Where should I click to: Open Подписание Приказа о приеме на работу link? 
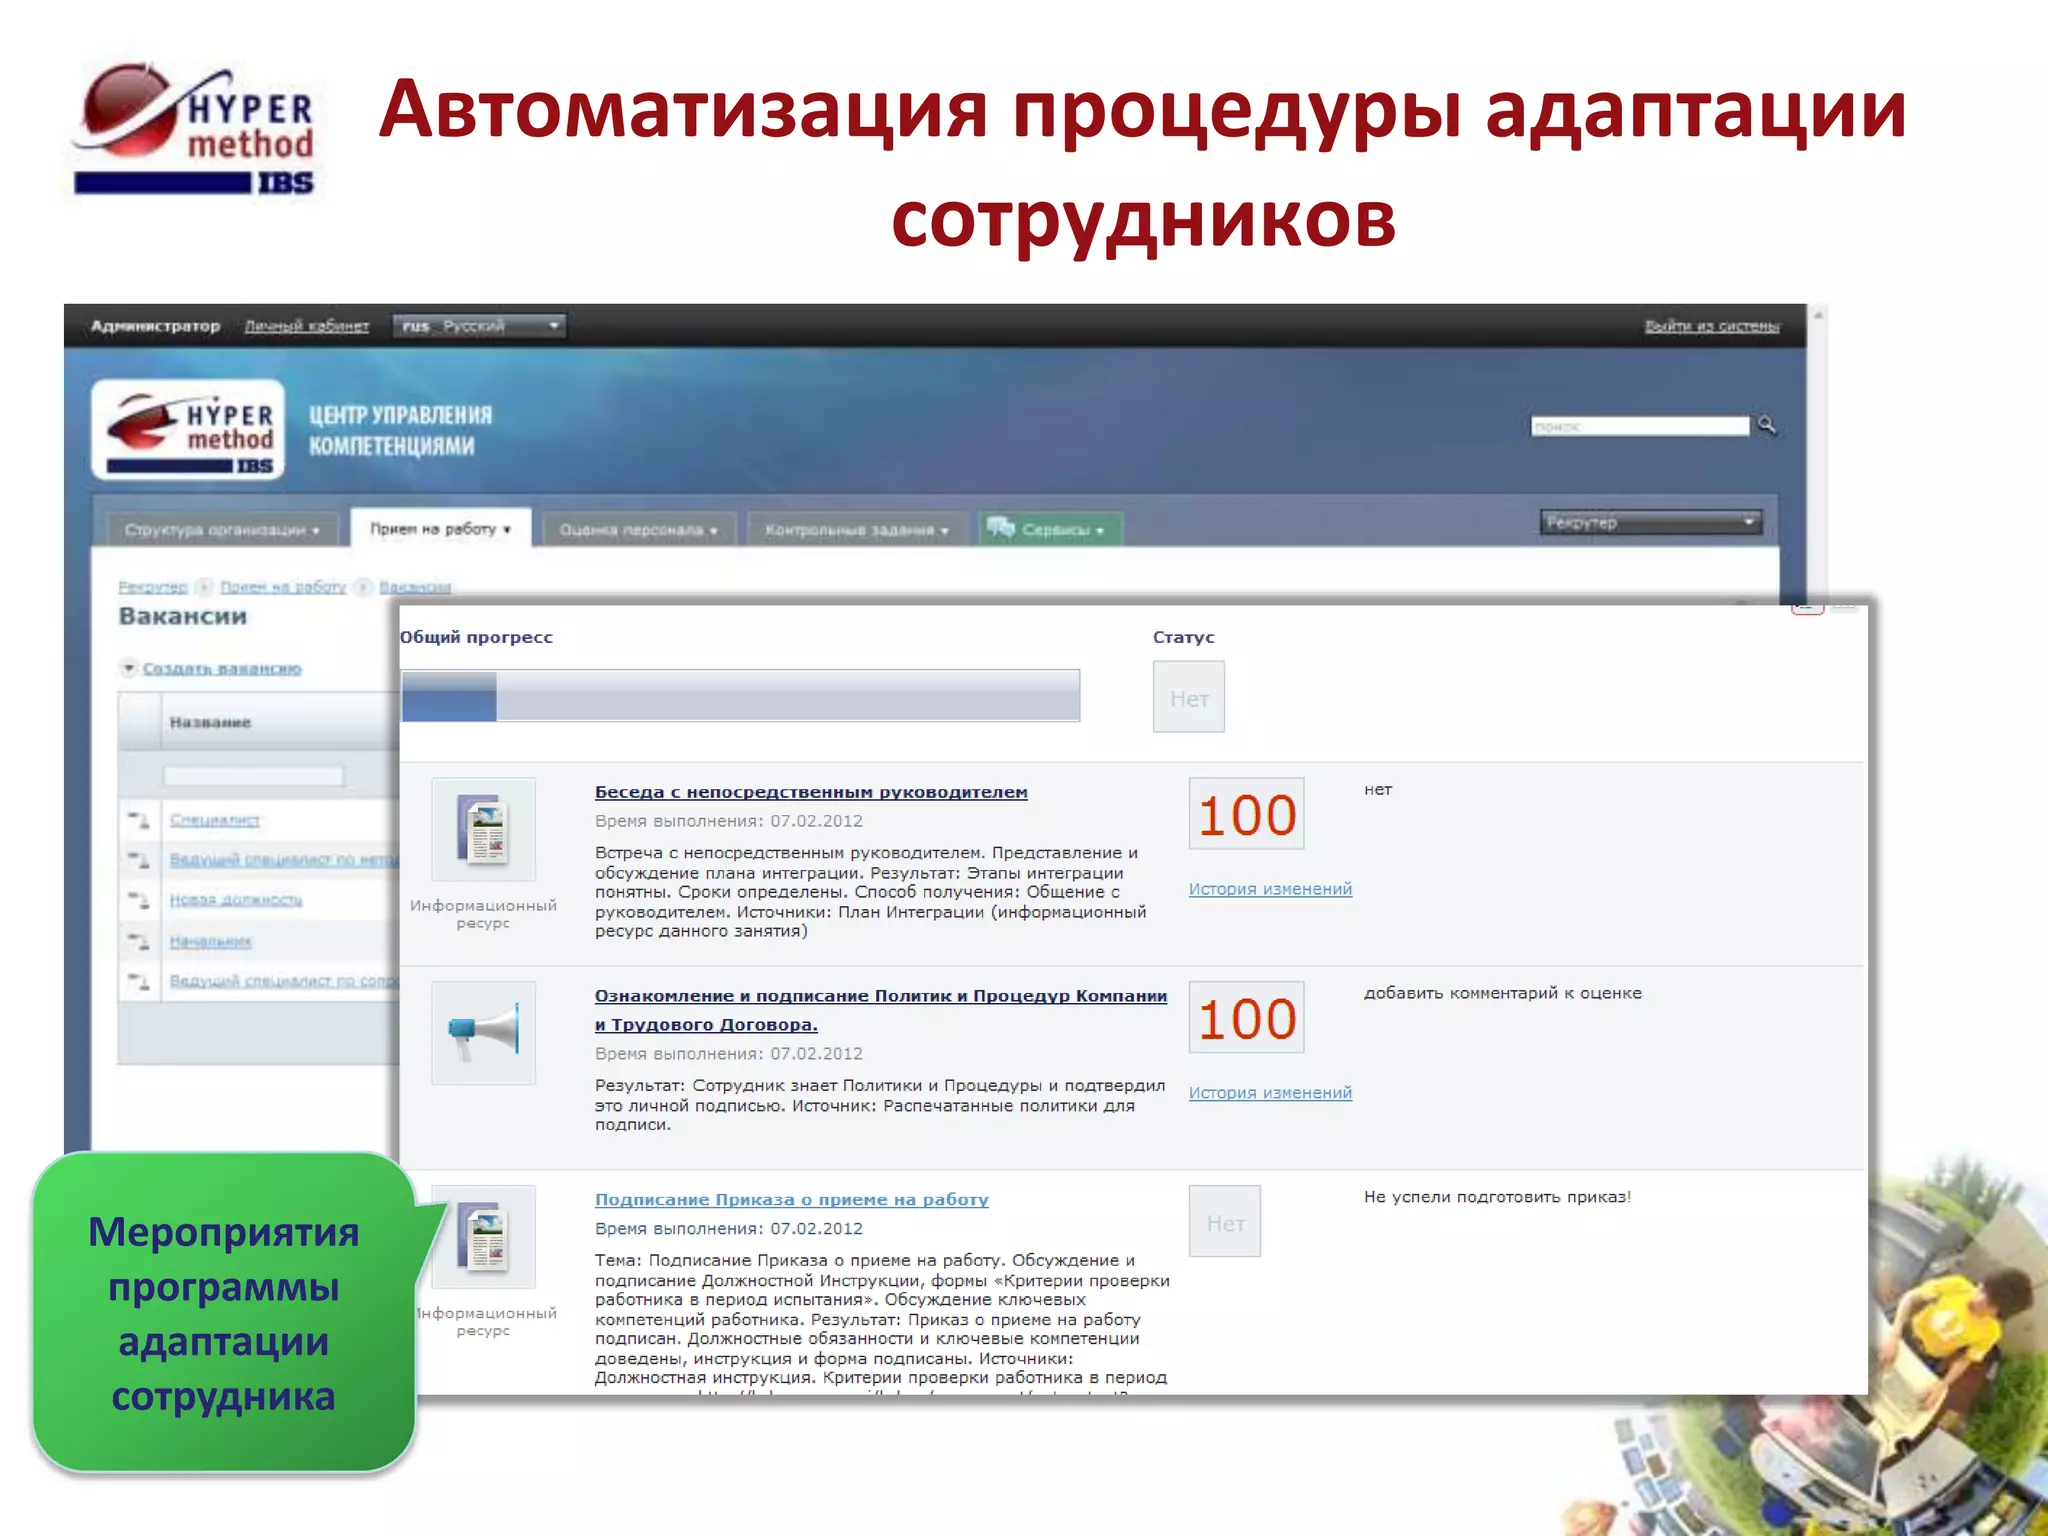click(792, 1200)
